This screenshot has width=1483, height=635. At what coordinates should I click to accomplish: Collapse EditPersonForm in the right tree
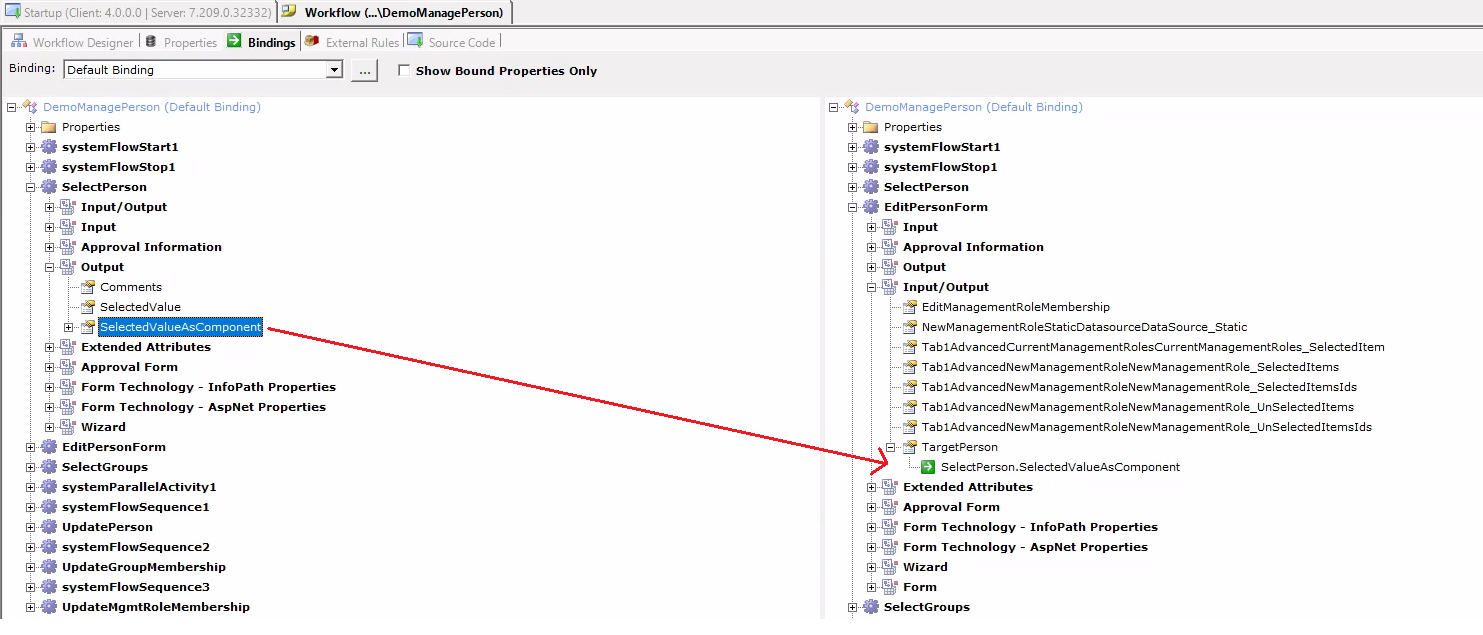click(x=853, y=207)
